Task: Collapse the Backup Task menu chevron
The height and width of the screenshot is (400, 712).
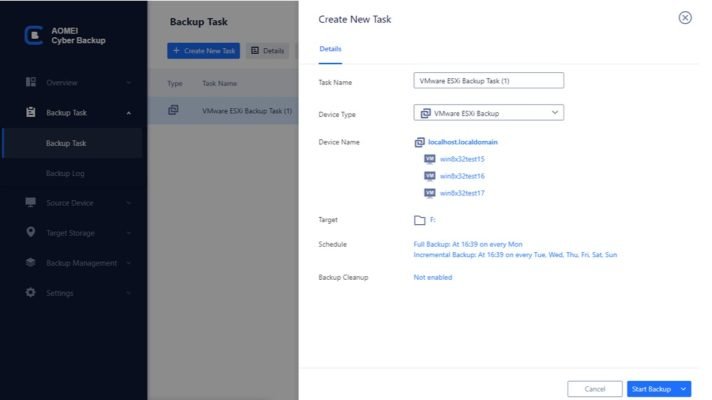Action: [x=129, y=113]
